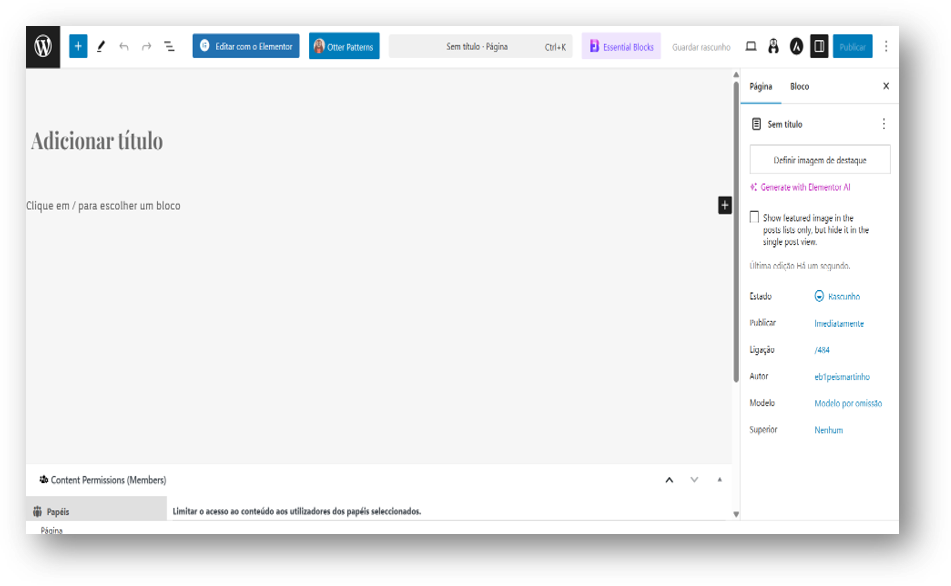The width and height of the screenshot is (951, 586).
Task: Click the scrollbar down arrow
Action: tap(736, 514)
